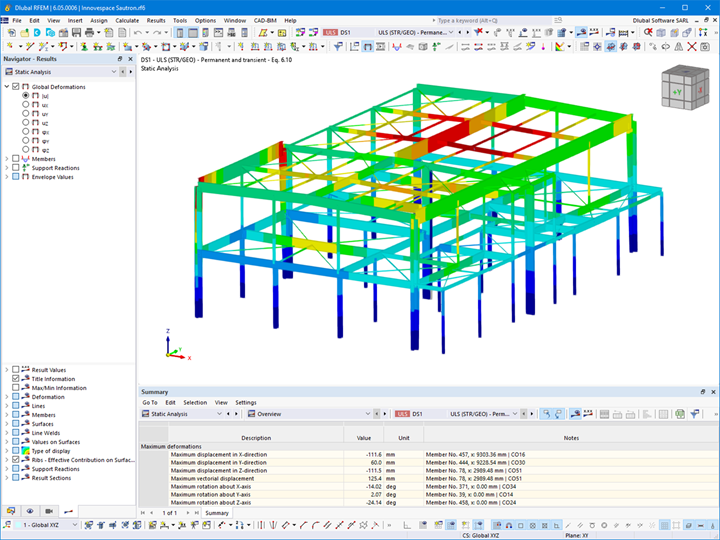Open the camera Views tab in Navigator
Screen dimensions: 720x540
pyautogui.click(x=49, y=511)
